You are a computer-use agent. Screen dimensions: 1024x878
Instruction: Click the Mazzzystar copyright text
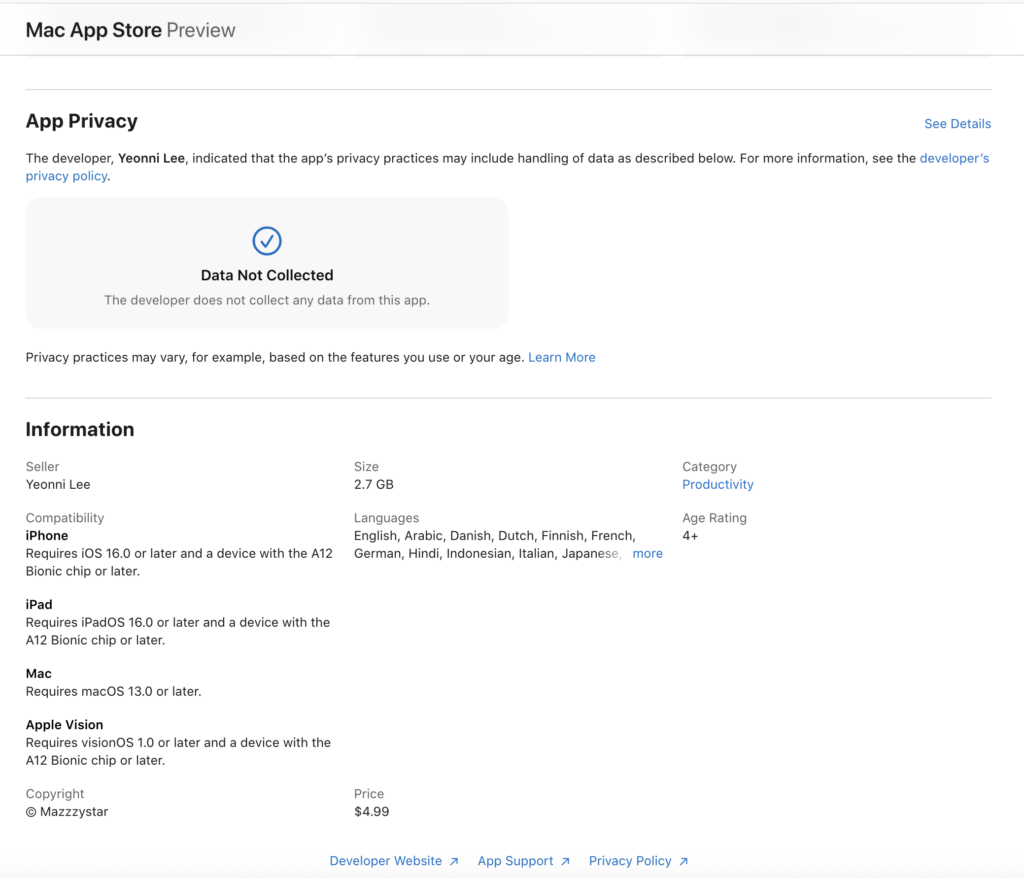73,811
